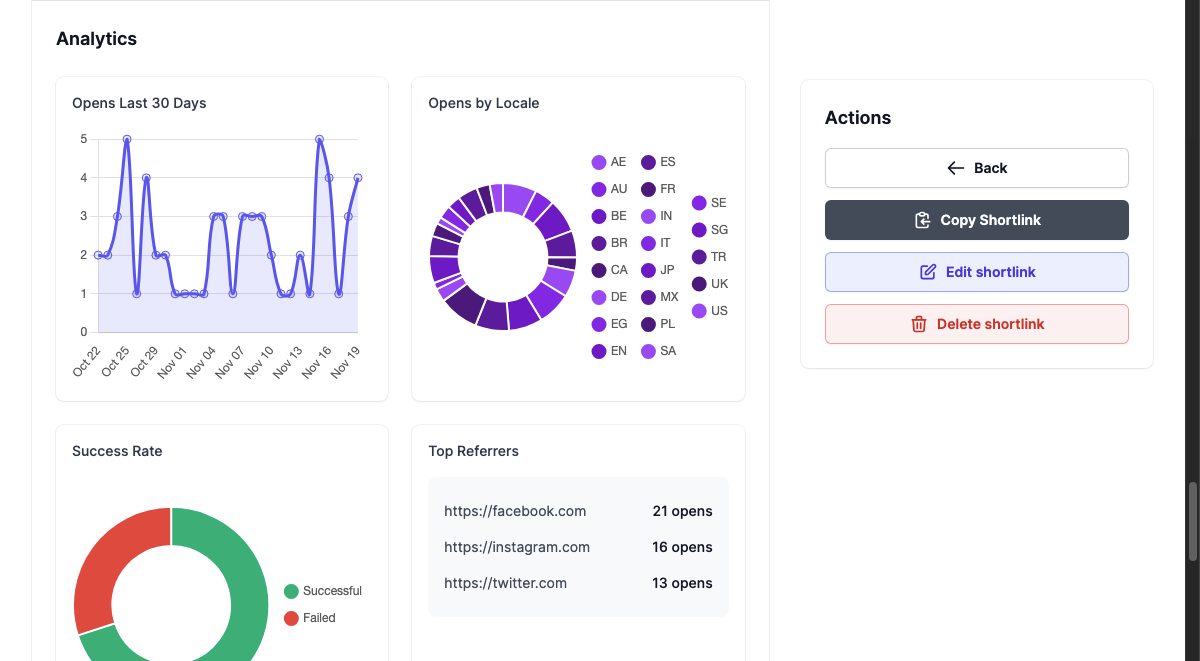
Task: Toggle the JP locale legend swatch
Action: pos(649,270)
